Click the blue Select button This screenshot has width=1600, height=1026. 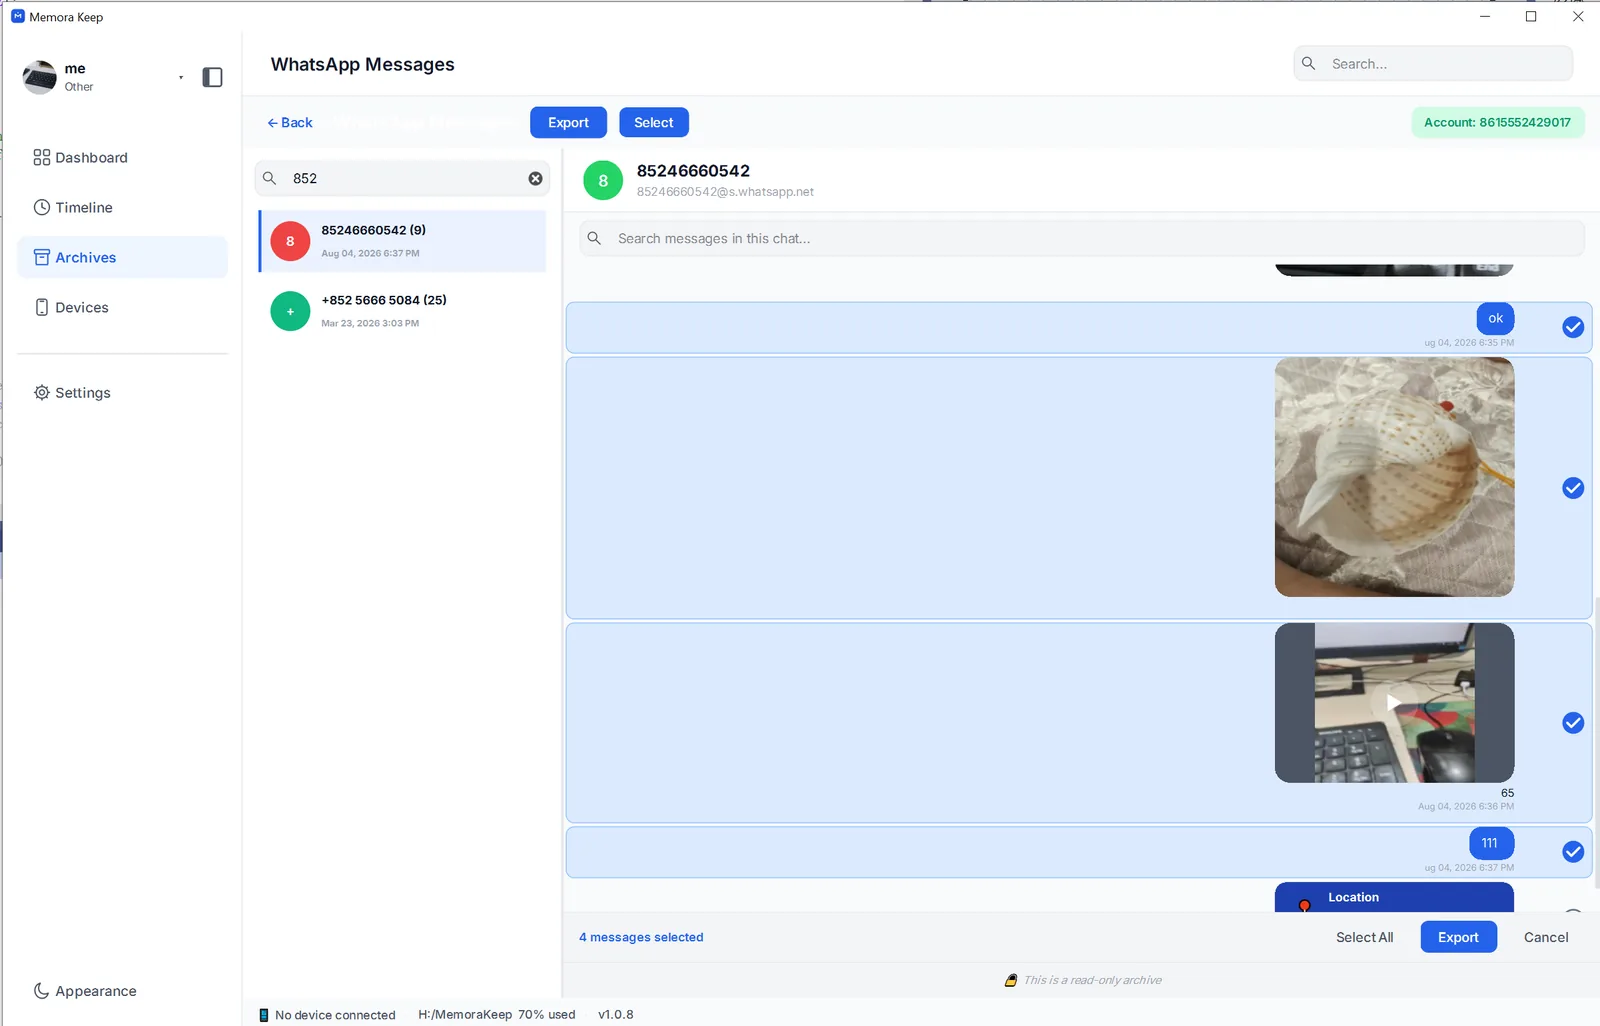654,122
